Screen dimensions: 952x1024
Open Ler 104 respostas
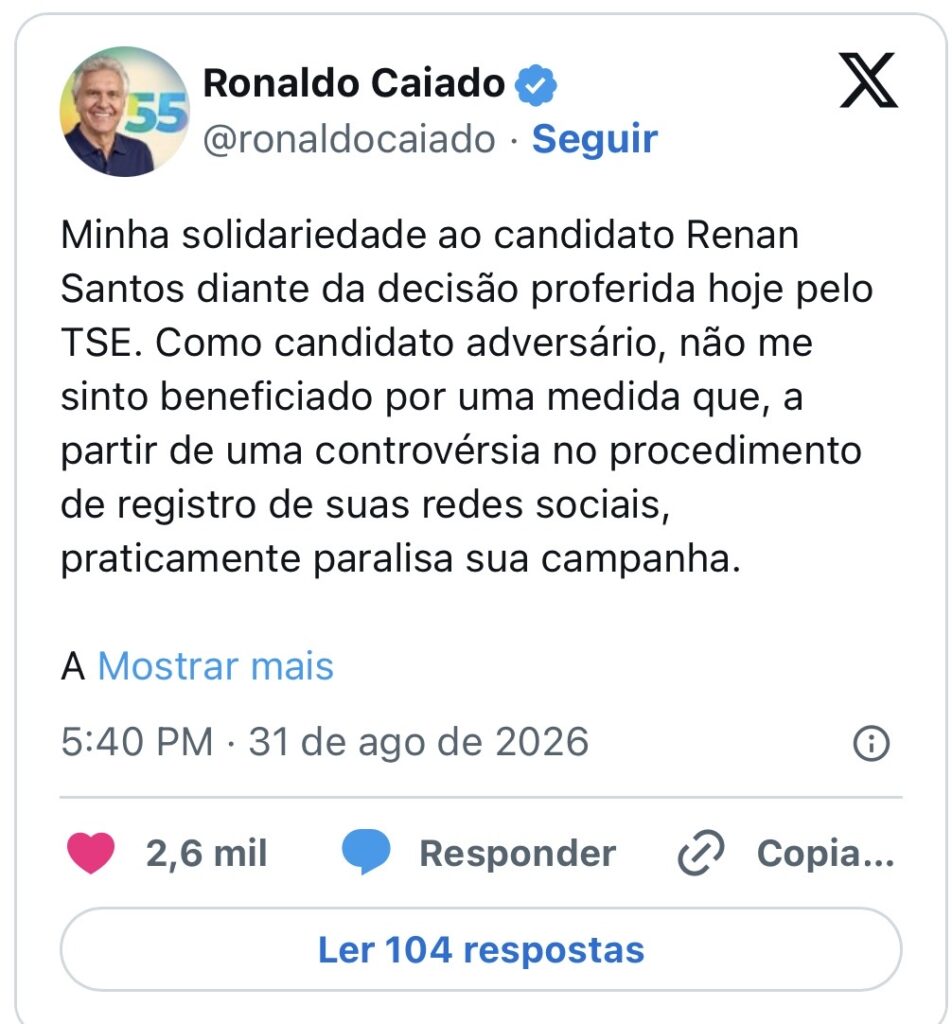(481, 950)
